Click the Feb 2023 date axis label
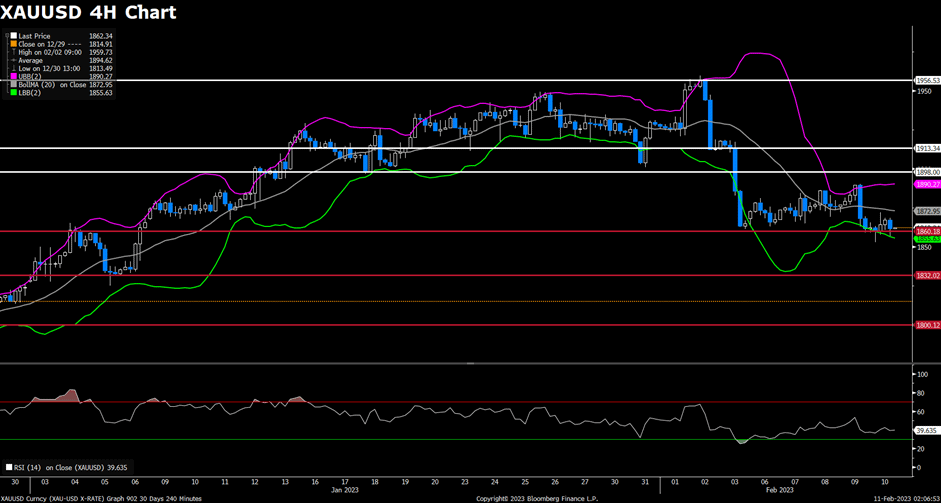Image resolution: width=941 pixels, height=503 pixels. (x=781, y=490)
